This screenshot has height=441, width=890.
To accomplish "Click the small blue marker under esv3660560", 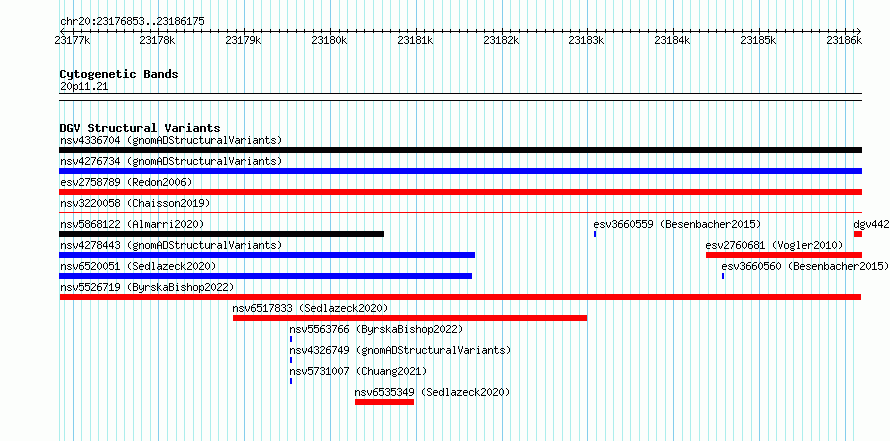I will point(723,276).
